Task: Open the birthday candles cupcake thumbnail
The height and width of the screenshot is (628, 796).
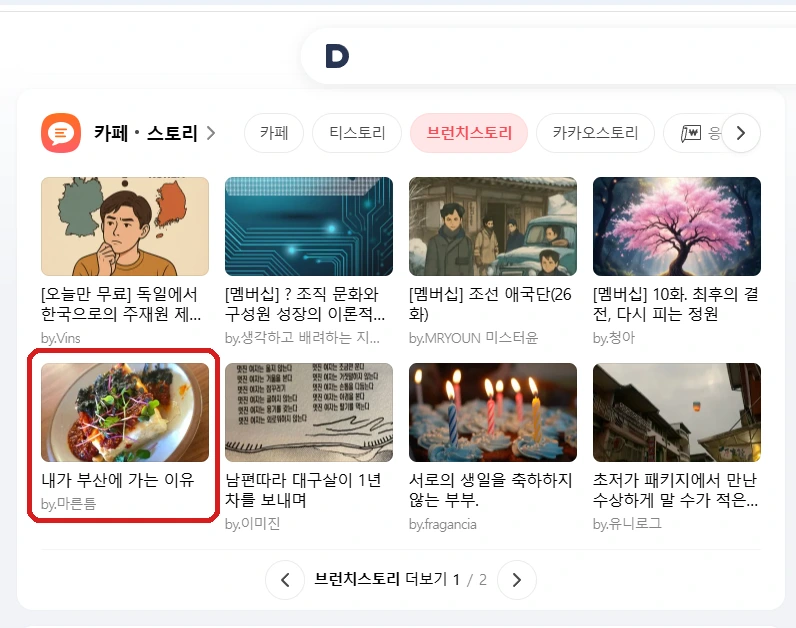Action: [493, 412]
